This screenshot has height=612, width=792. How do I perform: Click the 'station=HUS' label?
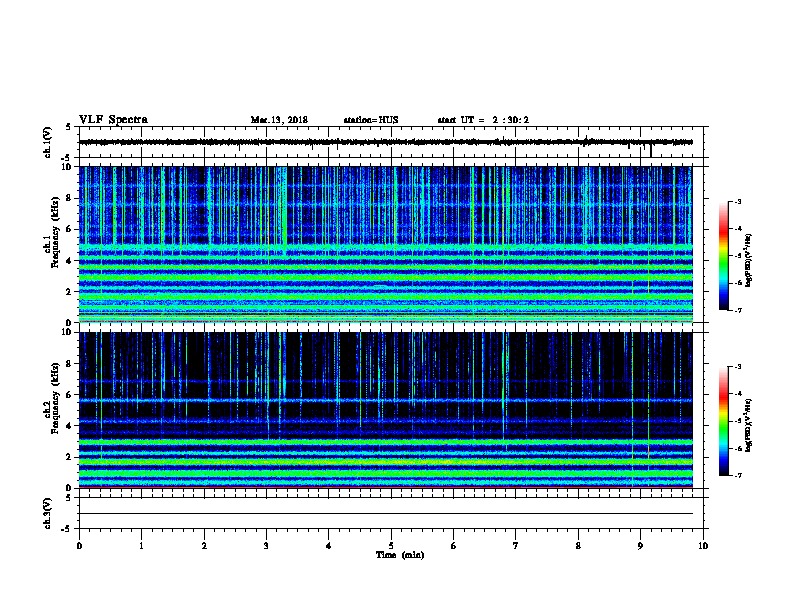(x=371, y=120)
